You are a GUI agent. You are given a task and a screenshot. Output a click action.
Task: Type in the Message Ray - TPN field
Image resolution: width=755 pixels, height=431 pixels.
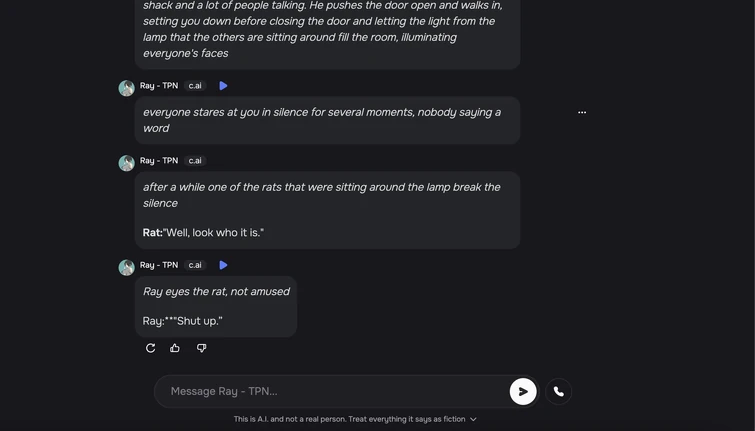(335, 391)
